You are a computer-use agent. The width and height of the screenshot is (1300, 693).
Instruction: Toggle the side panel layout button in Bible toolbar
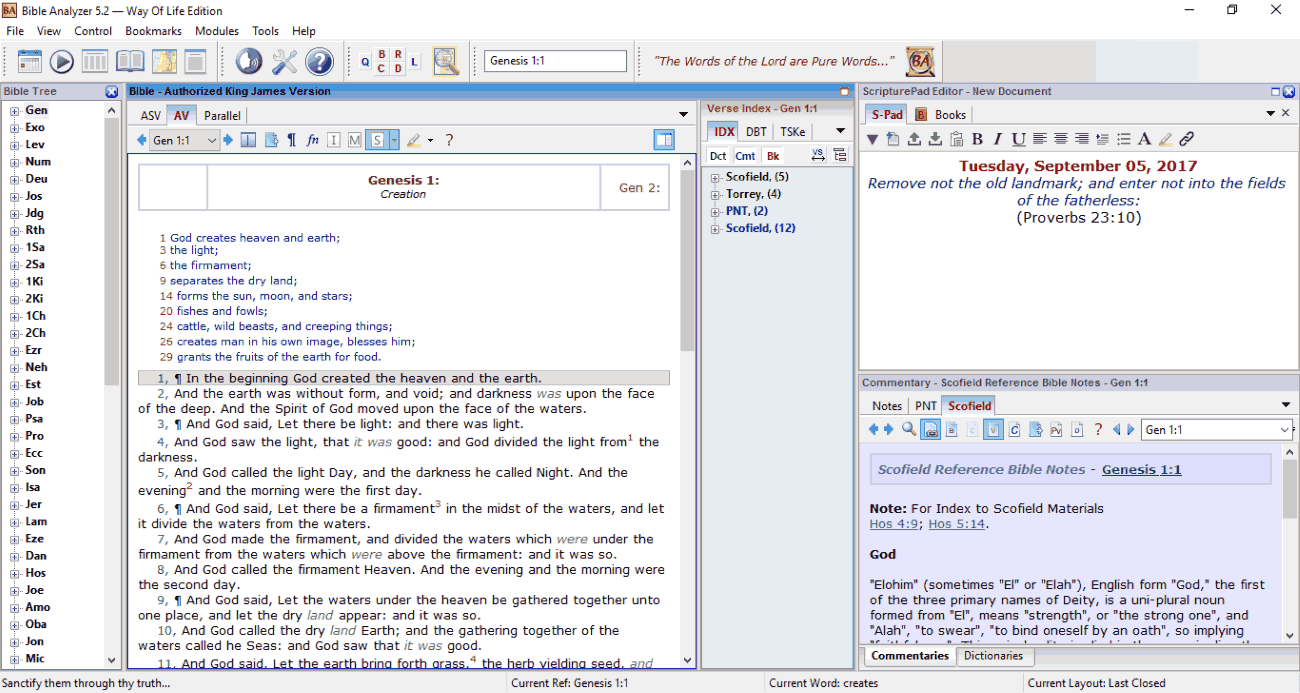[663, 140]
